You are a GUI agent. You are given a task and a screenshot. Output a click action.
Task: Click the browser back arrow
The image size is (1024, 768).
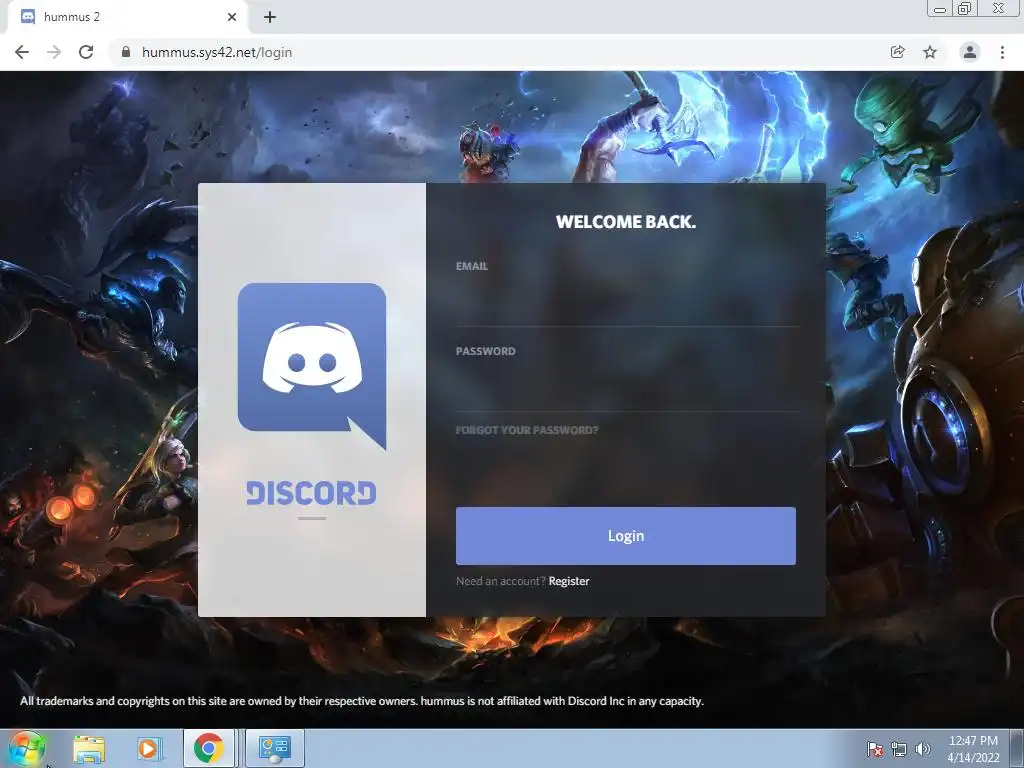tap(22, 52)
